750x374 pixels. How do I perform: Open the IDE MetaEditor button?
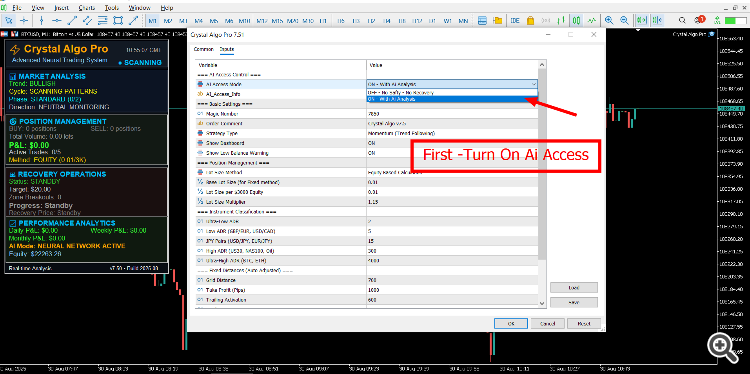(515, 21)
